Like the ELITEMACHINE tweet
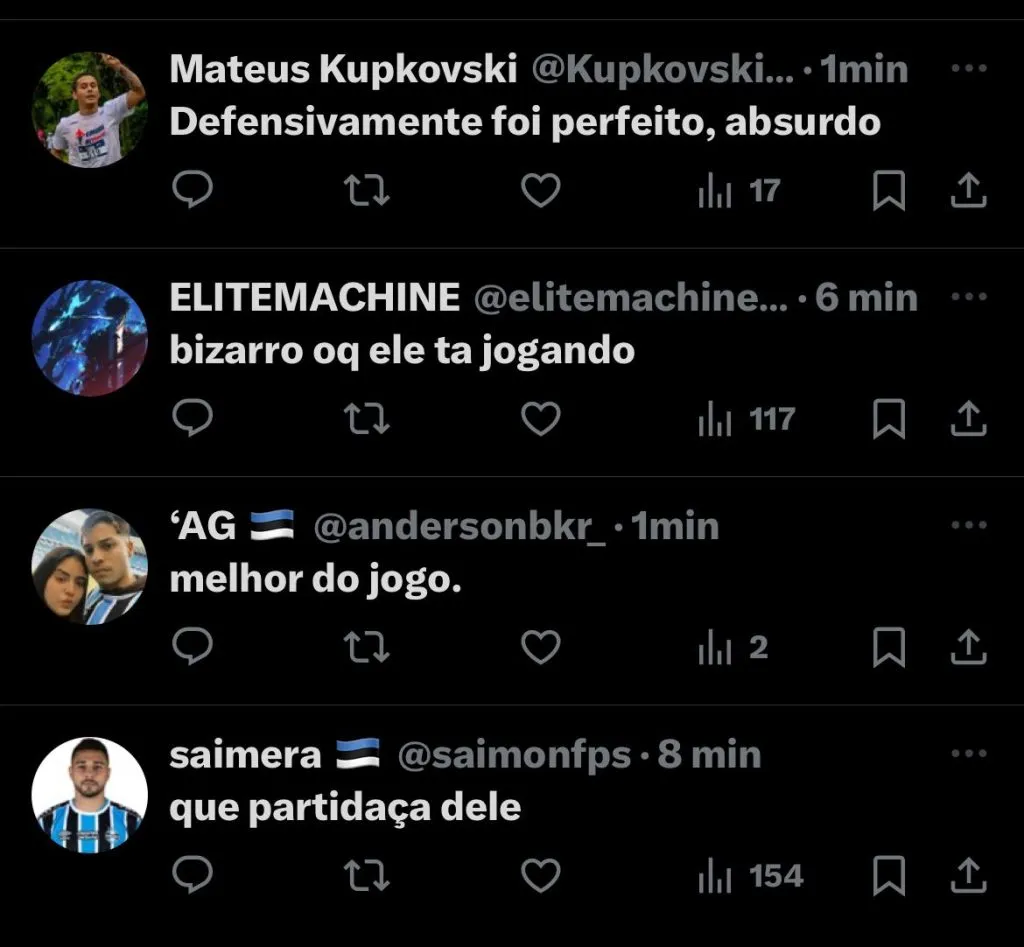 coord(541,419)
